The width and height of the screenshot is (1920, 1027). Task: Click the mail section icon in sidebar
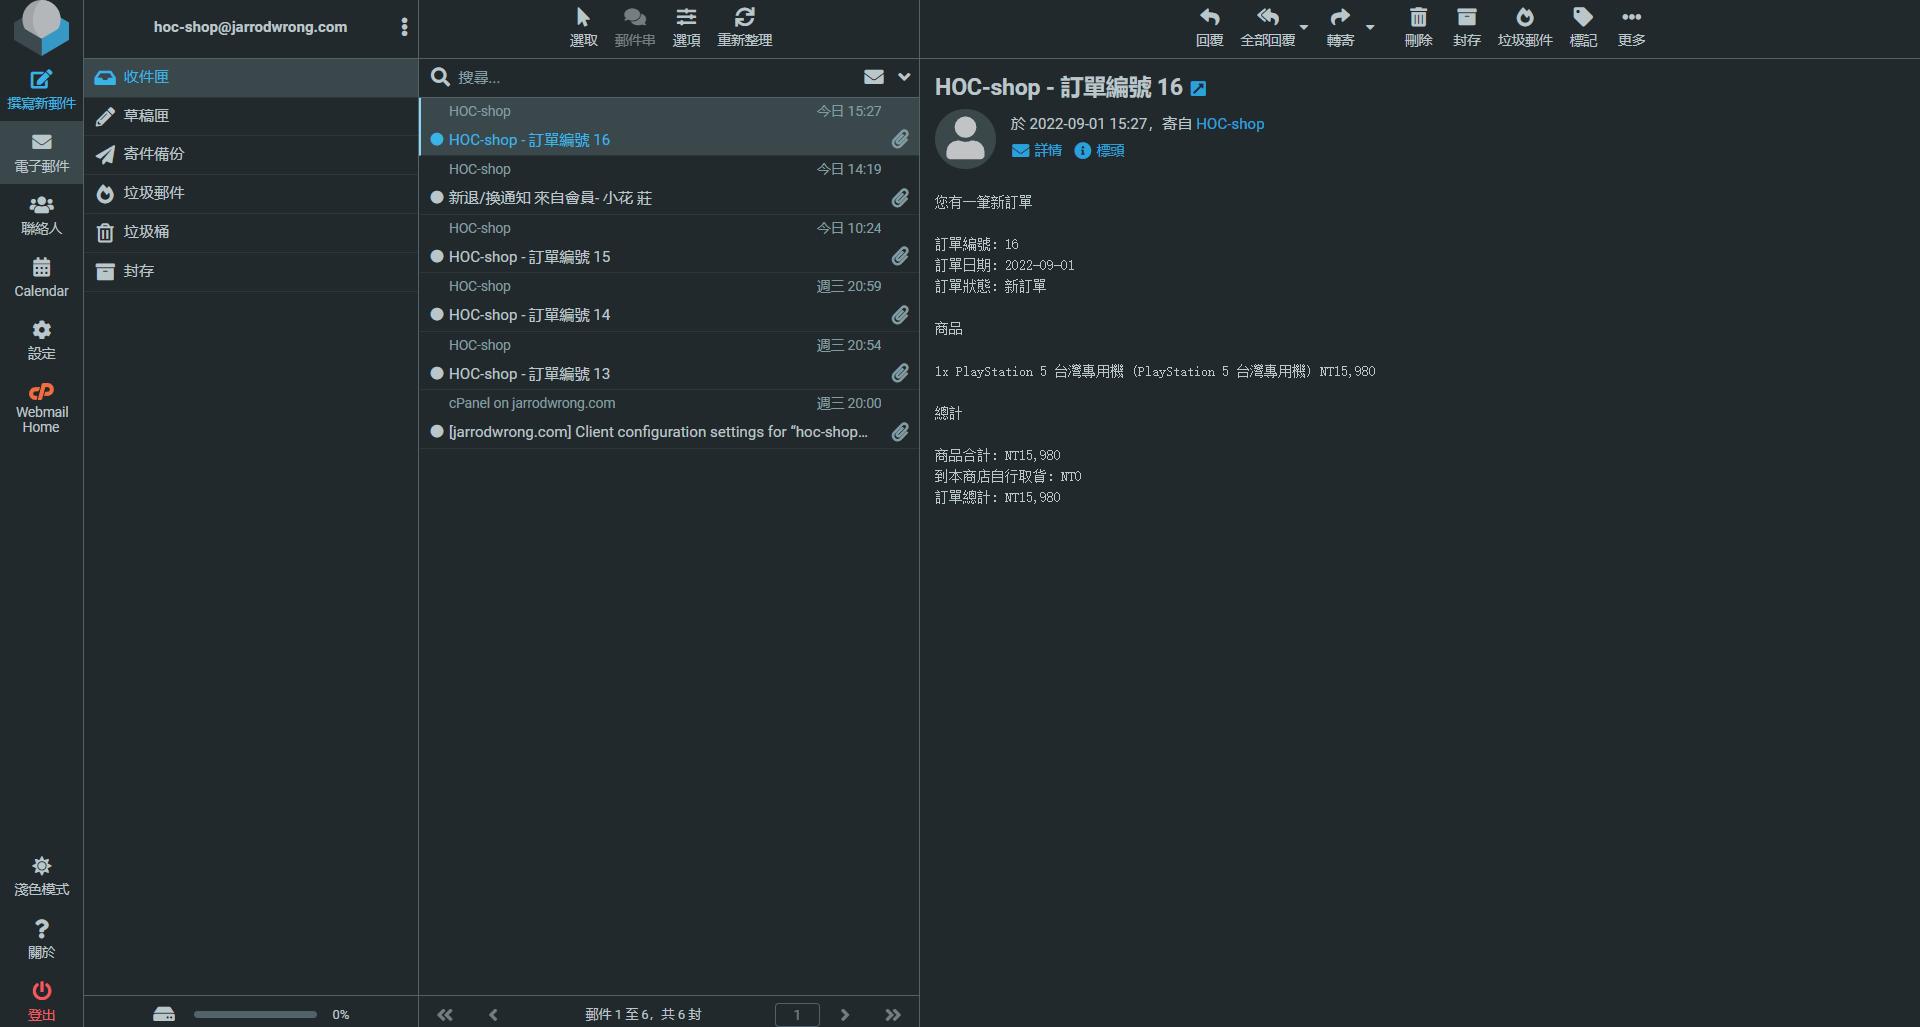coord(41,153)
